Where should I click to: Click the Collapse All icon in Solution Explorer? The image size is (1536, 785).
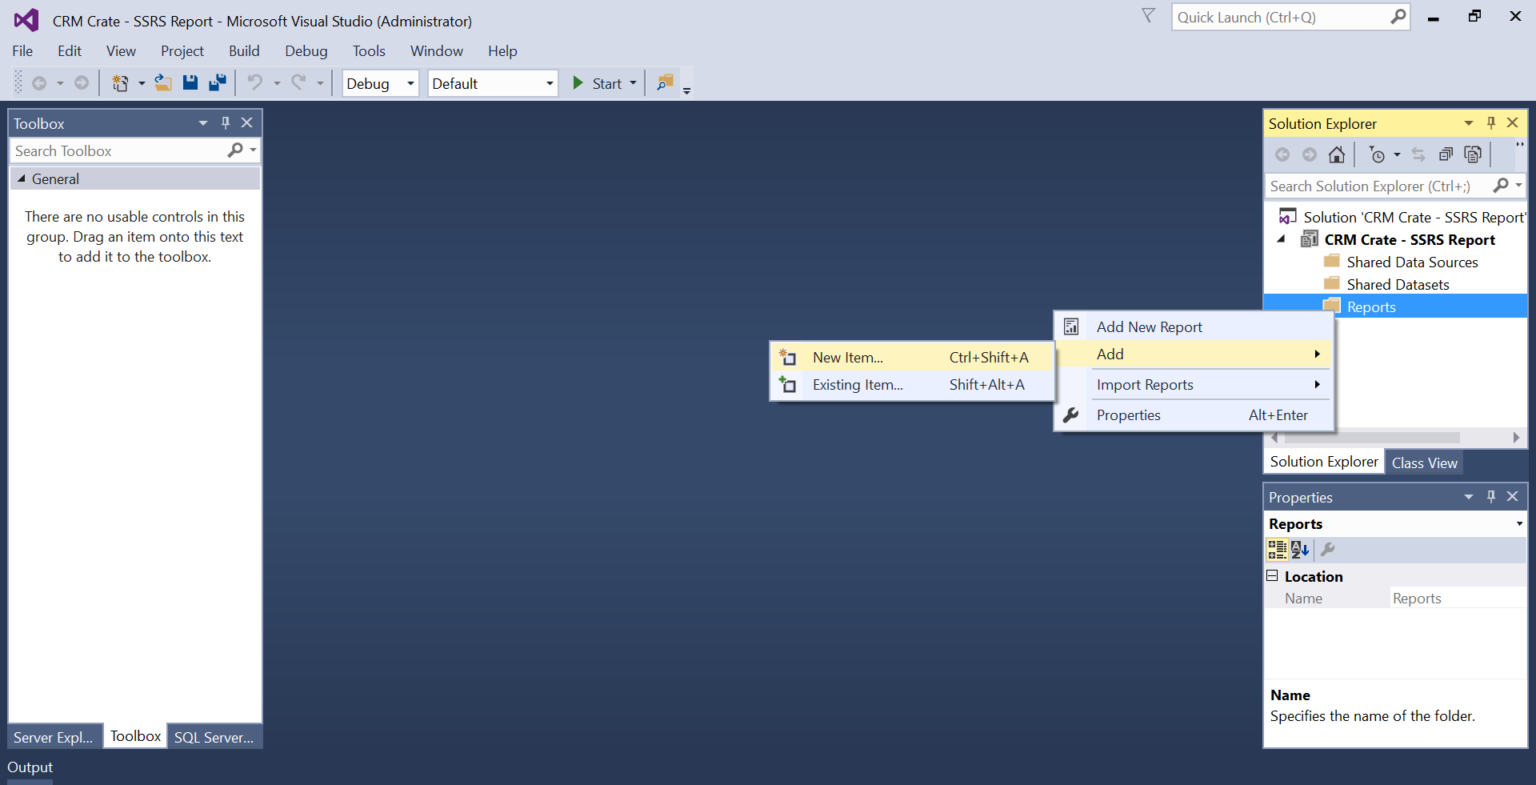1445,154
